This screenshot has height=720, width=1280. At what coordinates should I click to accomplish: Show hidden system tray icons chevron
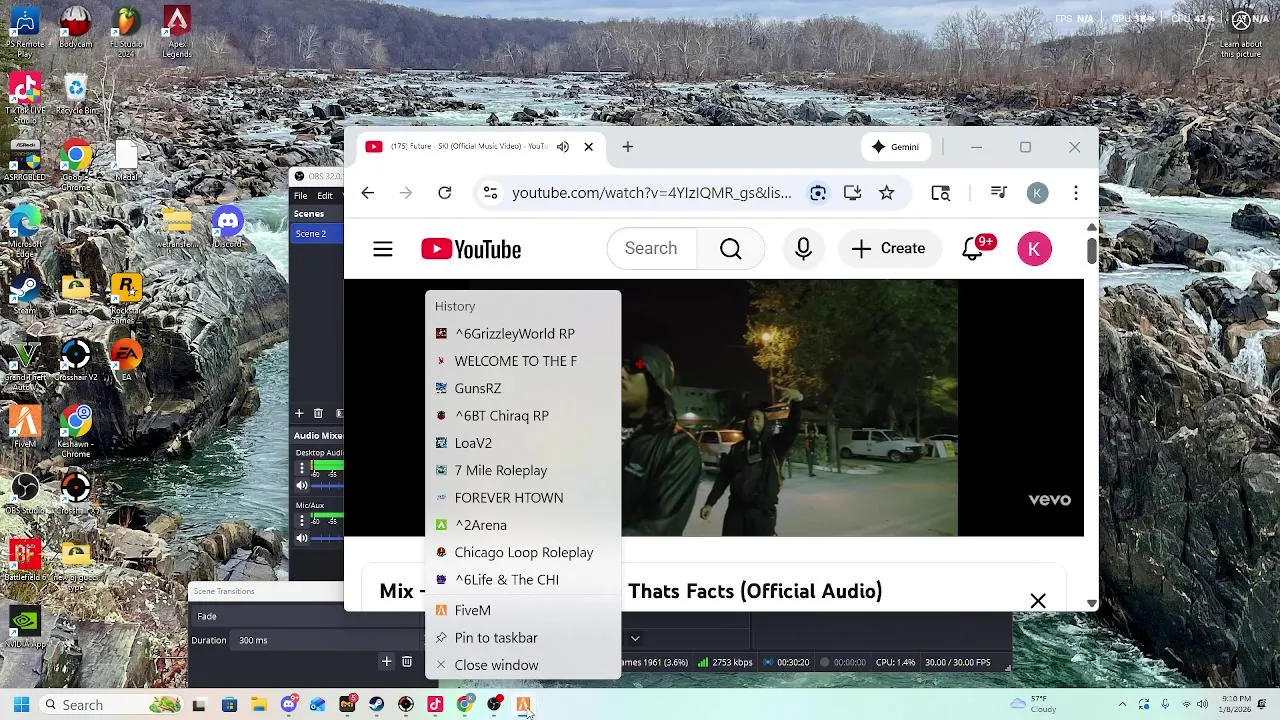(x=1122, y=705)
